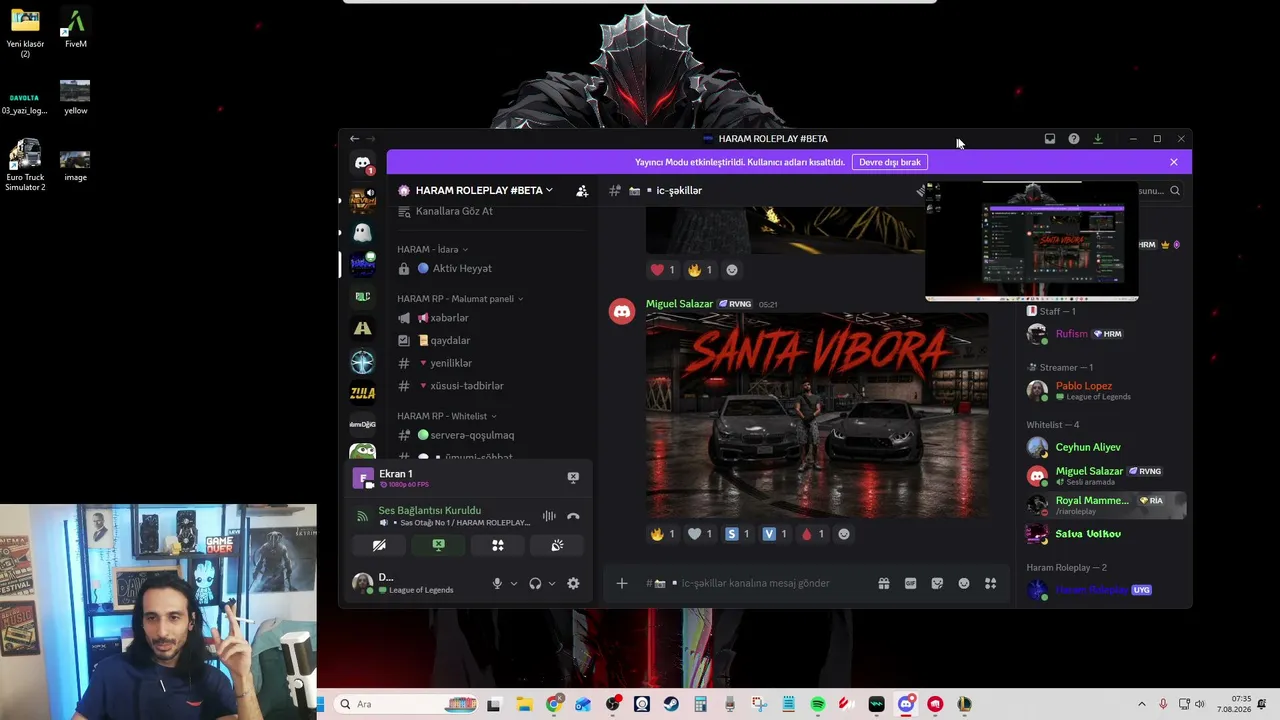Open Euro Truck Simulator 2 desktop shortcut
This screenshot has height=720, width=1280.
point(25,166)
